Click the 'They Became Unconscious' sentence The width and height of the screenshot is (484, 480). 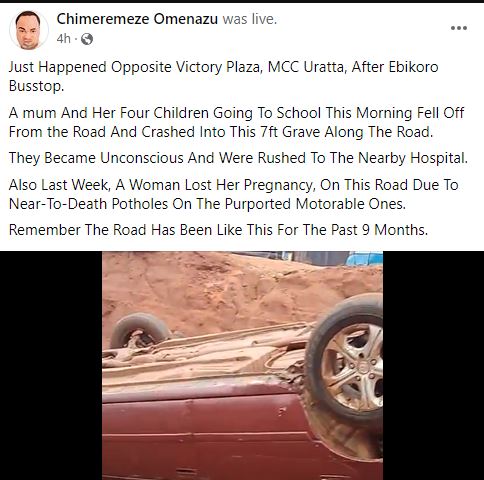click(238, 158)
